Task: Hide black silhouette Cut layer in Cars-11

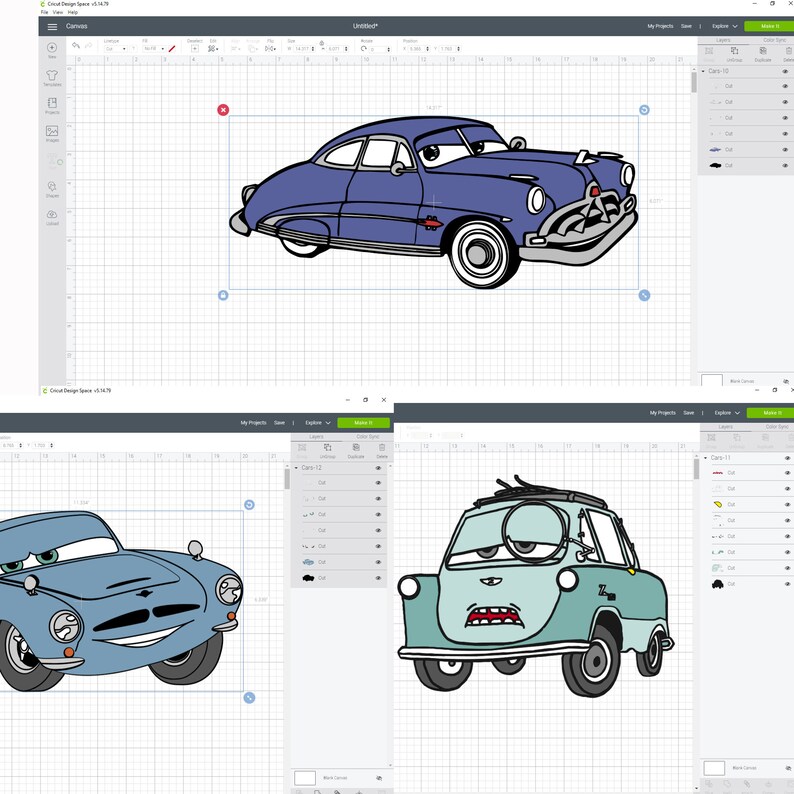Action: tap(787, 584)
